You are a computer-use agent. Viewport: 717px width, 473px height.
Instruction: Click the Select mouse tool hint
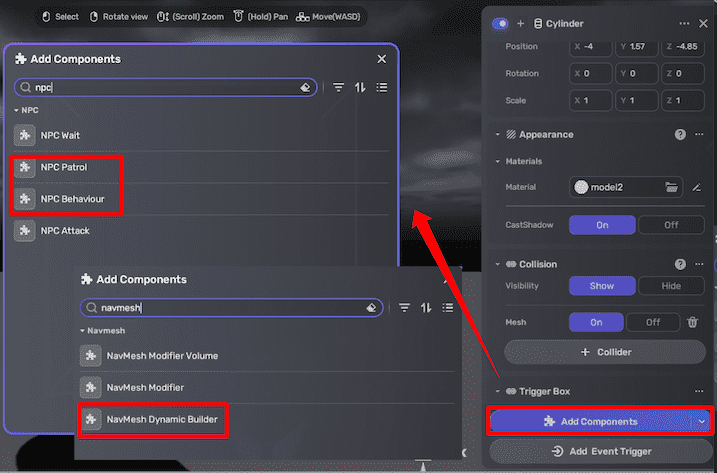coord(60,17)
